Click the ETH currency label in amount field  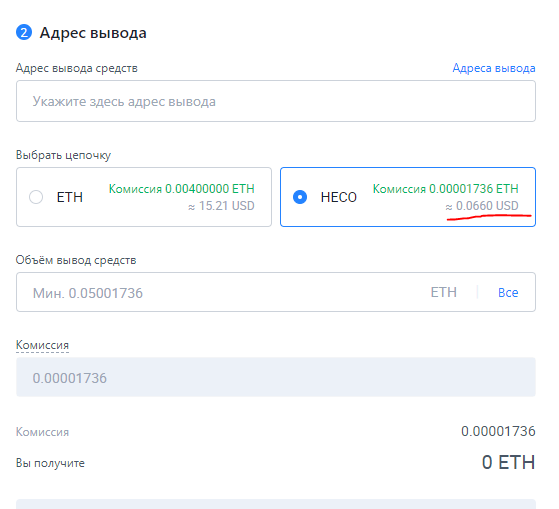pos(443,292)
